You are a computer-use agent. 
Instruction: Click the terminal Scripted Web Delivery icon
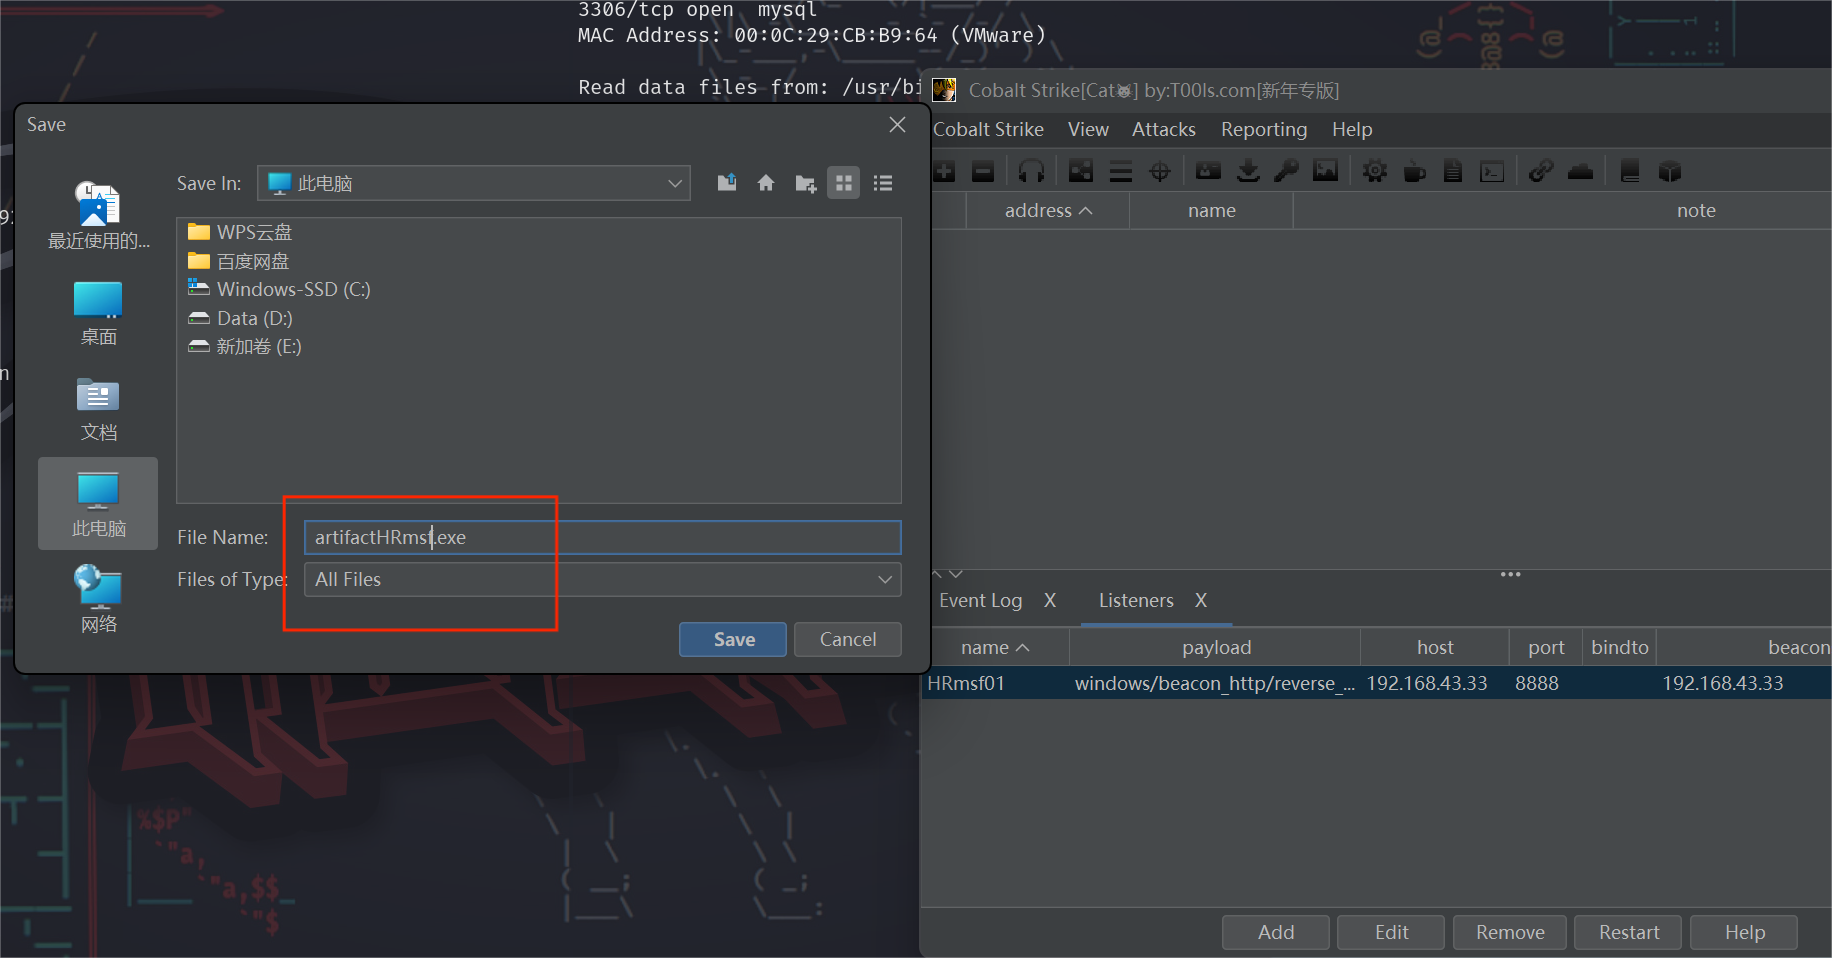pos(1492,171)
